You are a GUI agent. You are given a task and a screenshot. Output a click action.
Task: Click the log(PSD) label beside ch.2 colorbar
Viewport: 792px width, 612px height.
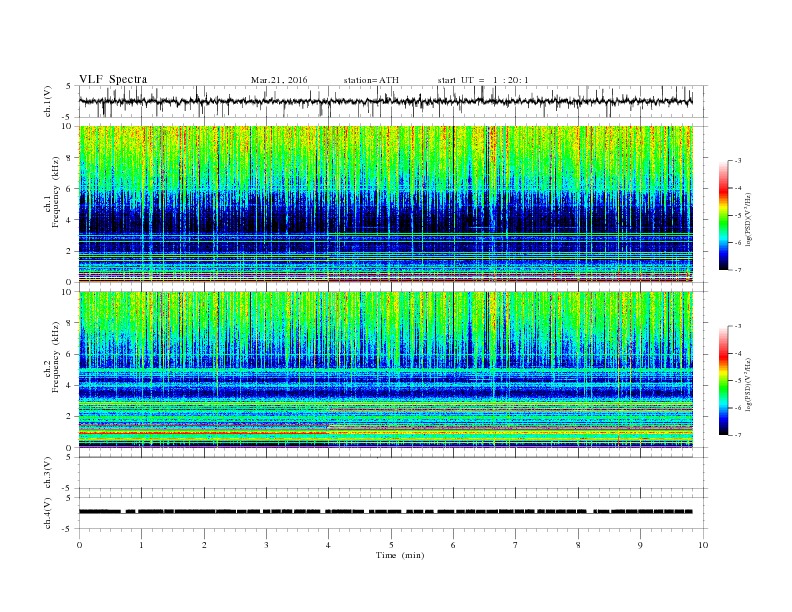tap(748, 384)
